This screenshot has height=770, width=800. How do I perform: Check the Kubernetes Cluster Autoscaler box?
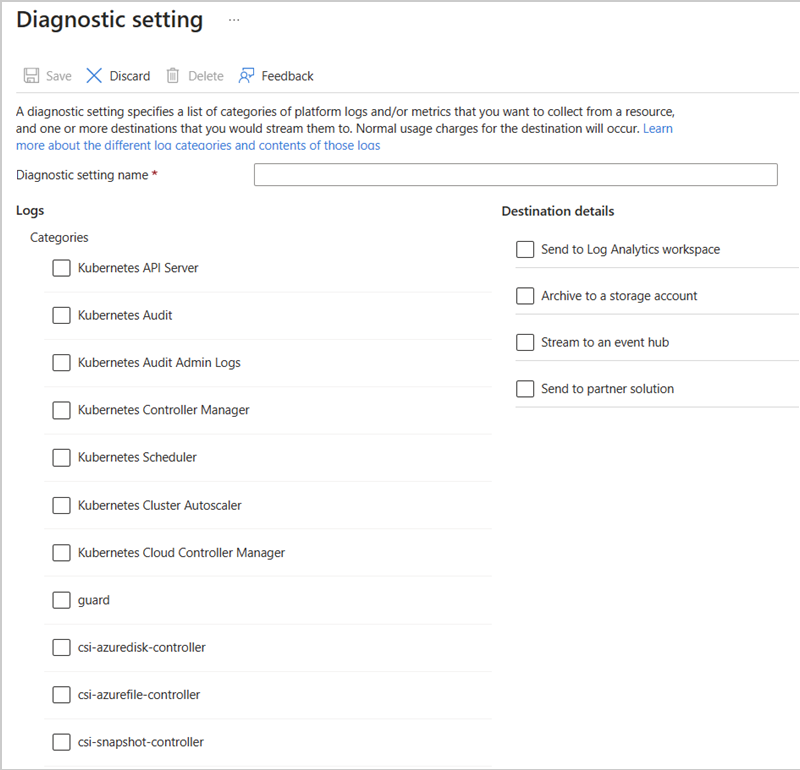coord(62,505)
